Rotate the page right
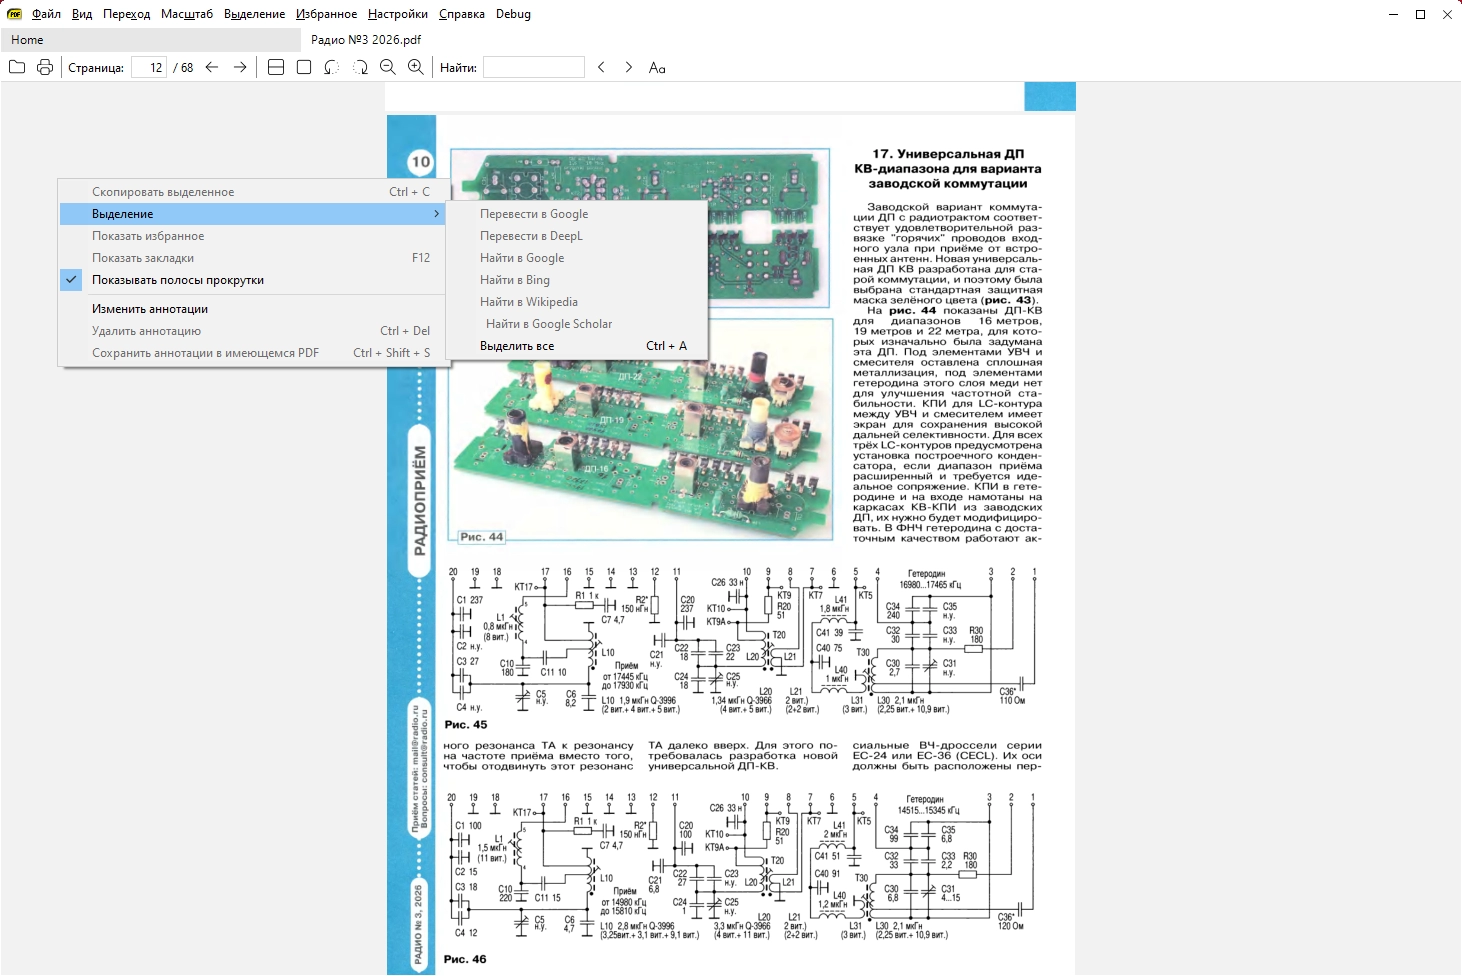This screenshot has width=1462, height=976. 360,67
